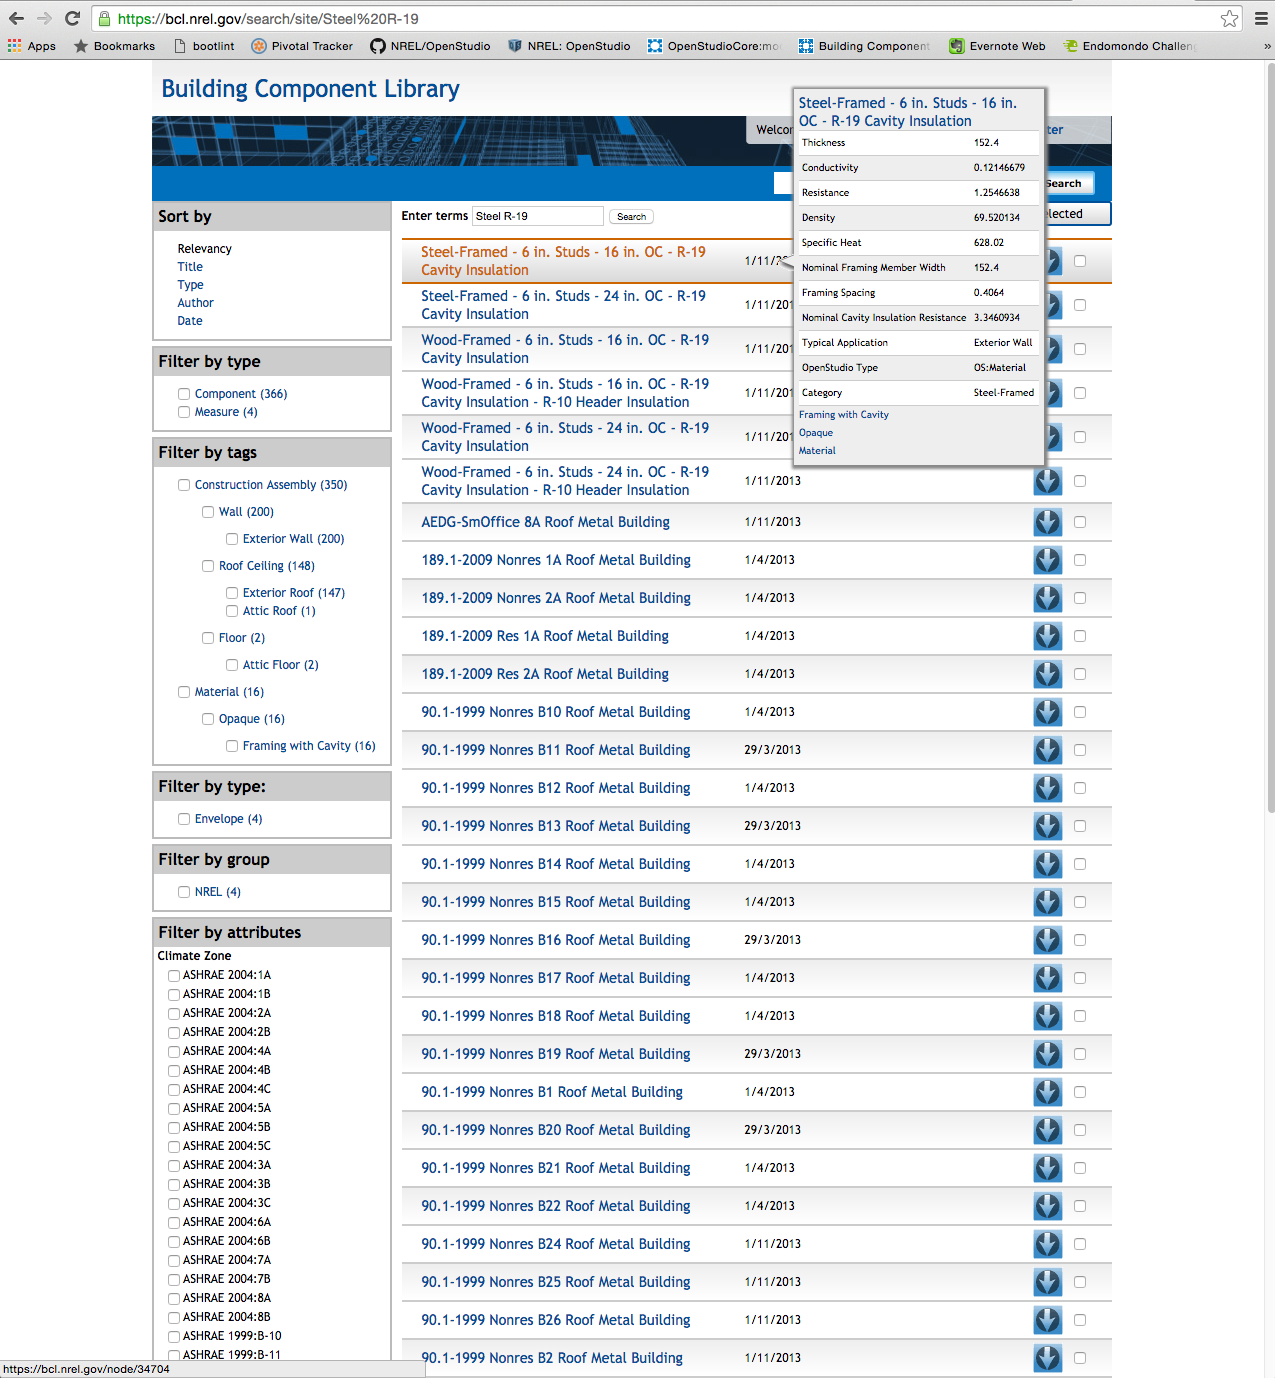Tick the Measure (4) type filter
Image resolution: width=1275 pixels, height=1378 pixels.
point(184,412)
